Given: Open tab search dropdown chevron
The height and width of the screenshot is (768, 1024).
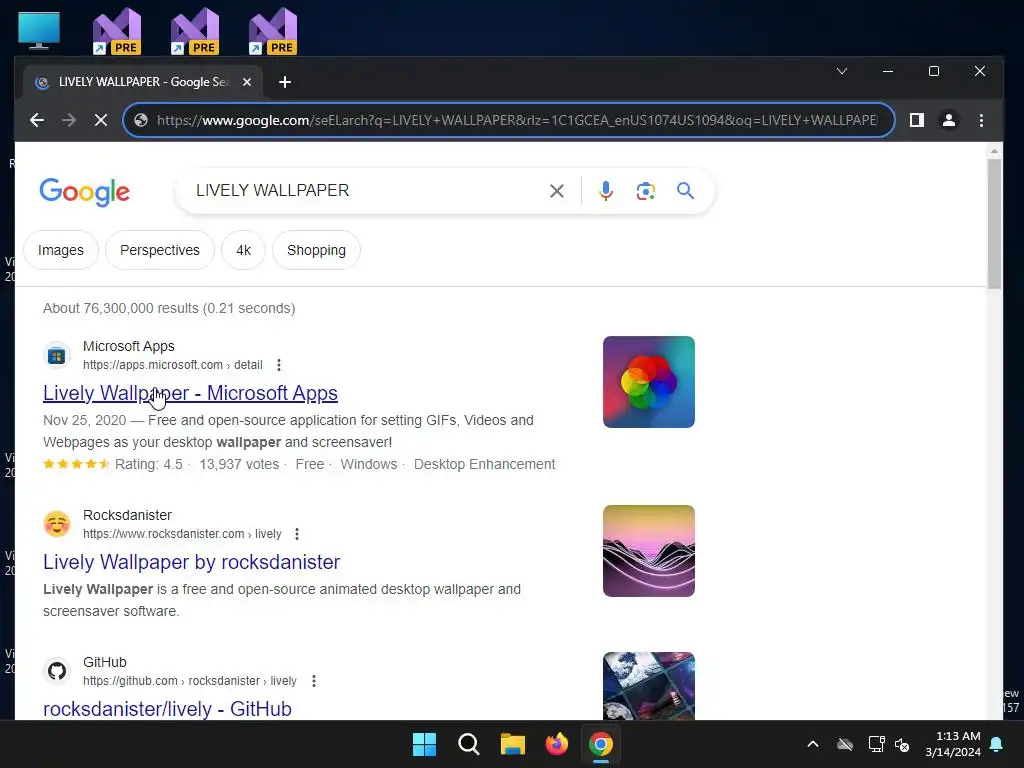Looking at the screenshot, I should click(x=842, y=71).
